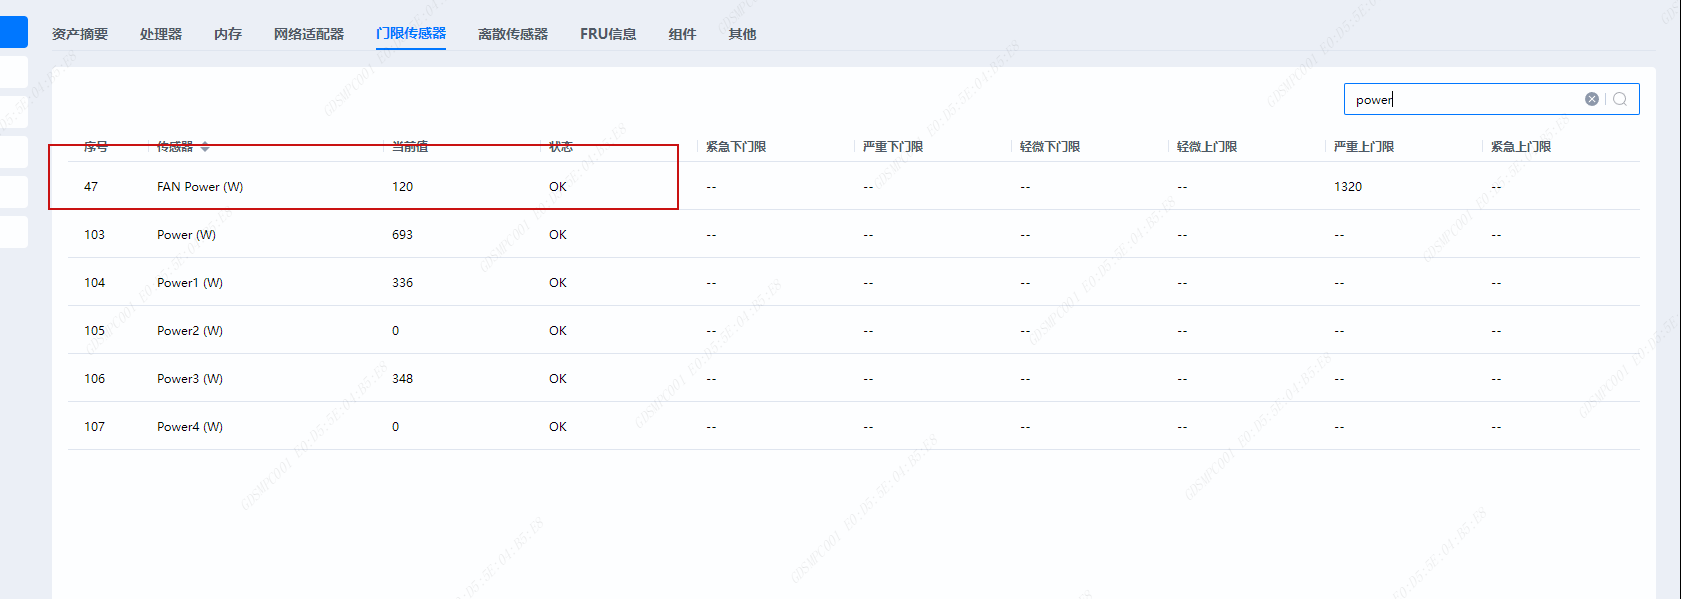The width and height of the screenshot is (1681, 599).
Task: Click the 严重上门限 column header
Action: point(1364,147)
